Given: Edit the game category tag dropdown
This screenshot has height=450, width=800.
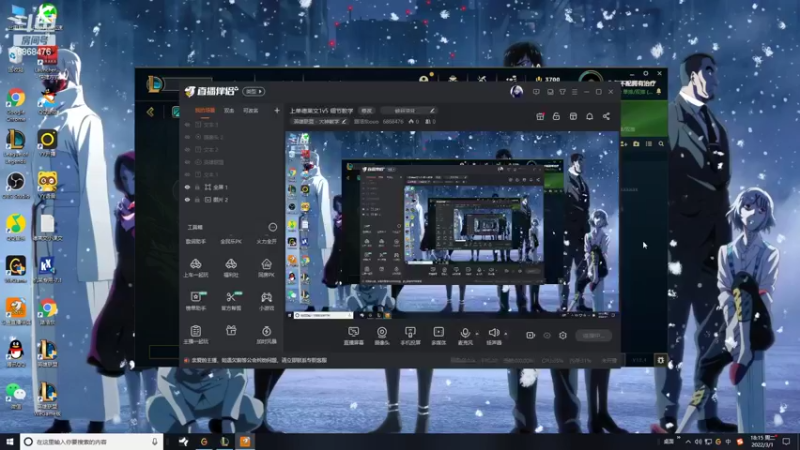Looking at the screenshot, I should tap(319, 121).
